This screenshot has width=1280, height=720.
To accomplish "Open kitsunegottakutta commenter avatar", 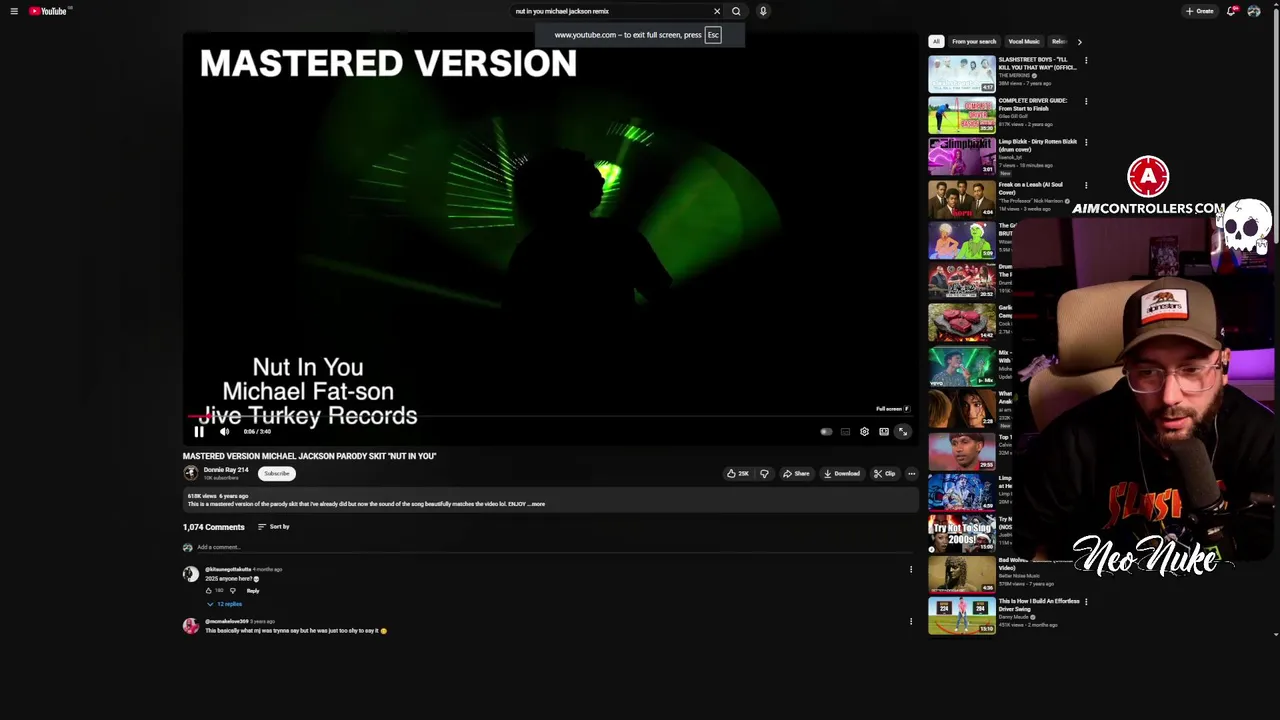I will 190,574.
